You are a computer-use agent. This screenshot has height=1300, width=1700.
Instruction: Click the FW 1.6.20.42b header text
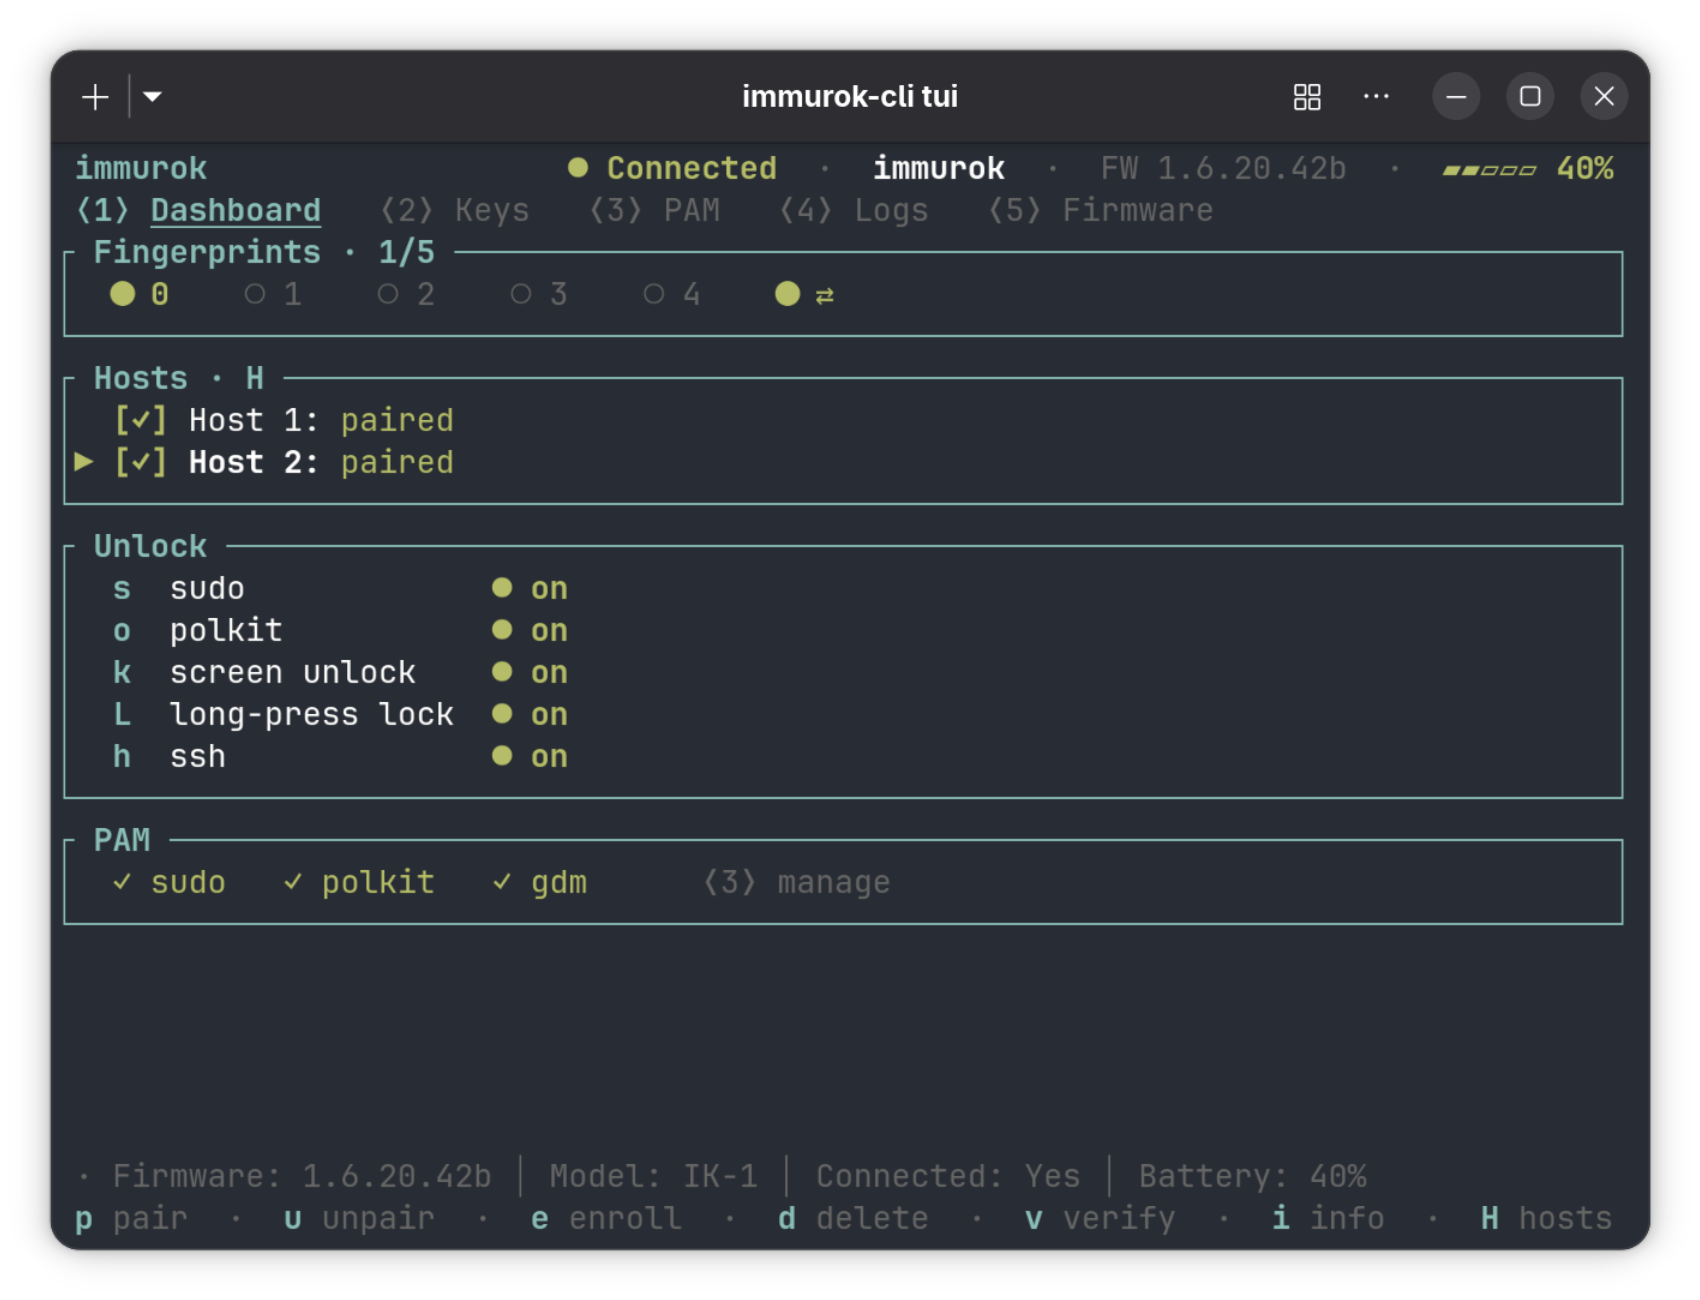pos(1223,168)
